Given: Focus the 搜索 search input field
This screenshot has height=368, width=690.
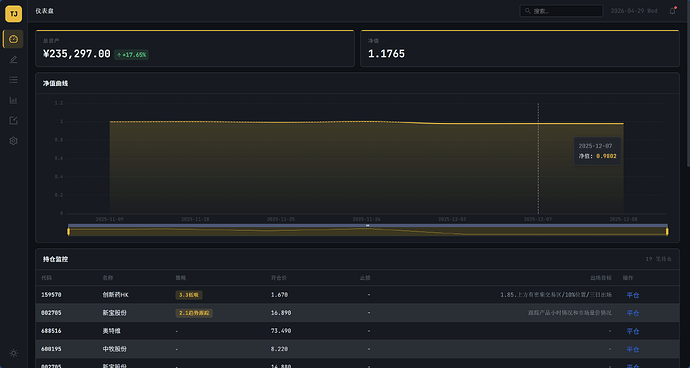Looking at the screenshot, I should tap(561, 11).
